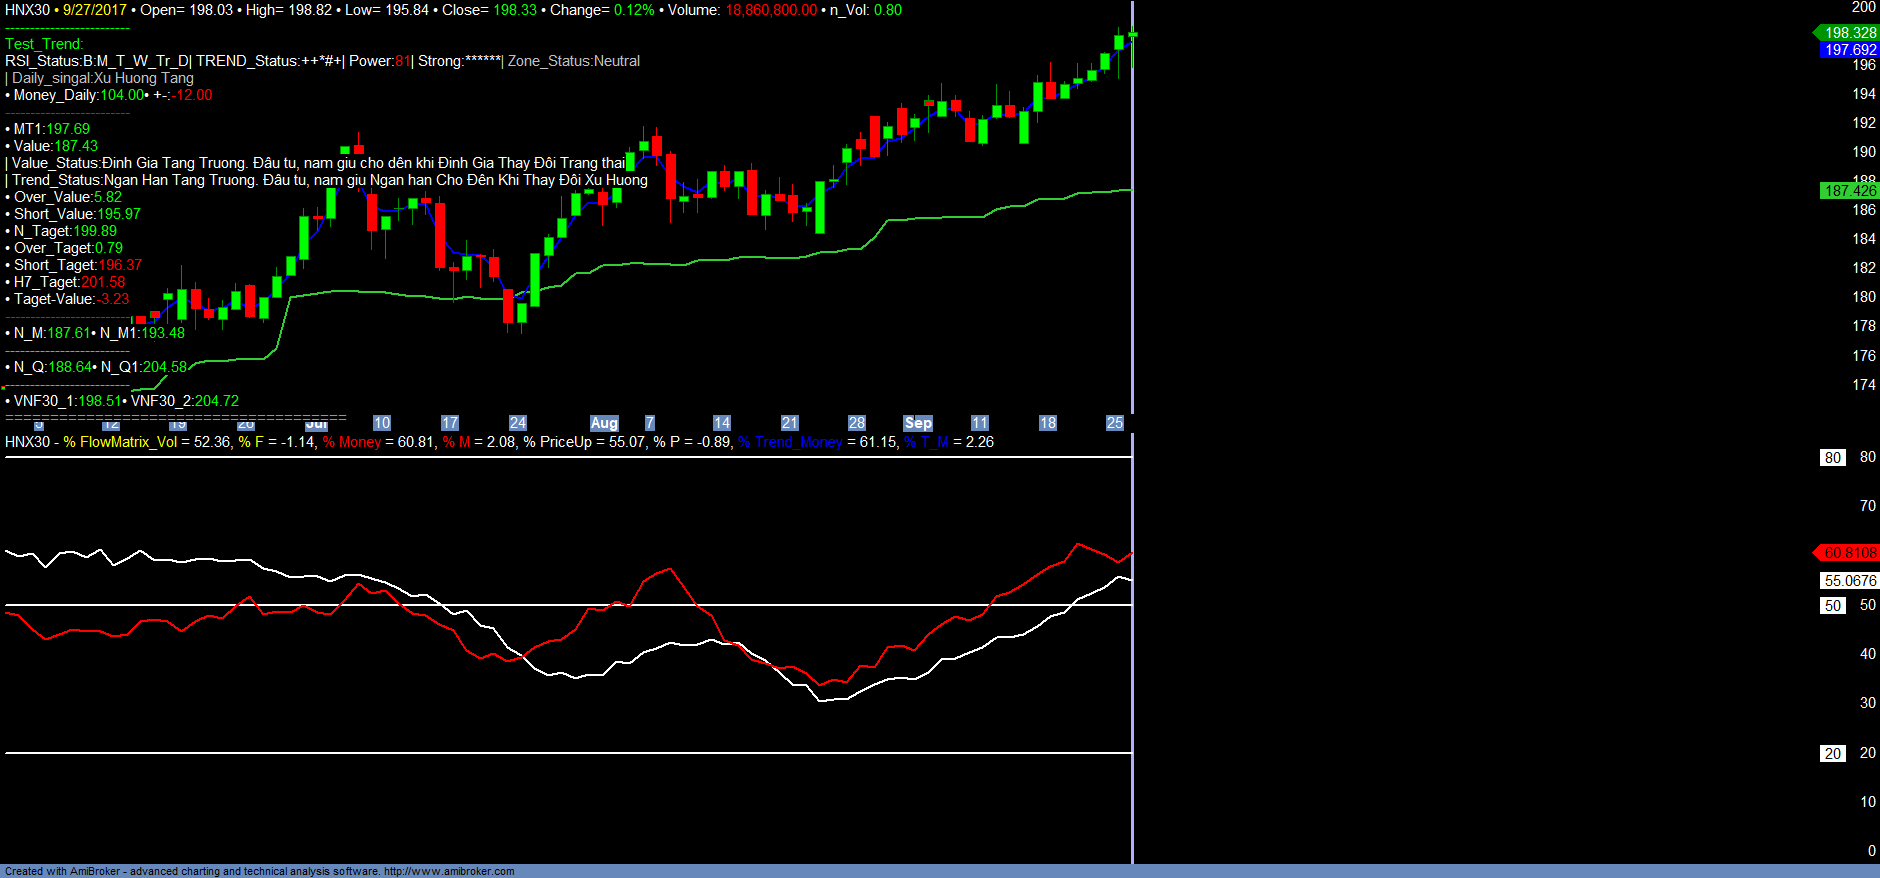1880x878 pixels.
Task: Select the Zone_Status:Neutral text
Action: 574,61
